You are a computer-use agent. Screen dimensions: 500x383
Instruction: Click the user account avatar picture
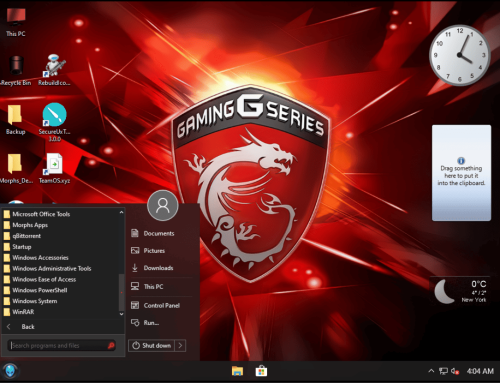(x=163, y=206)
